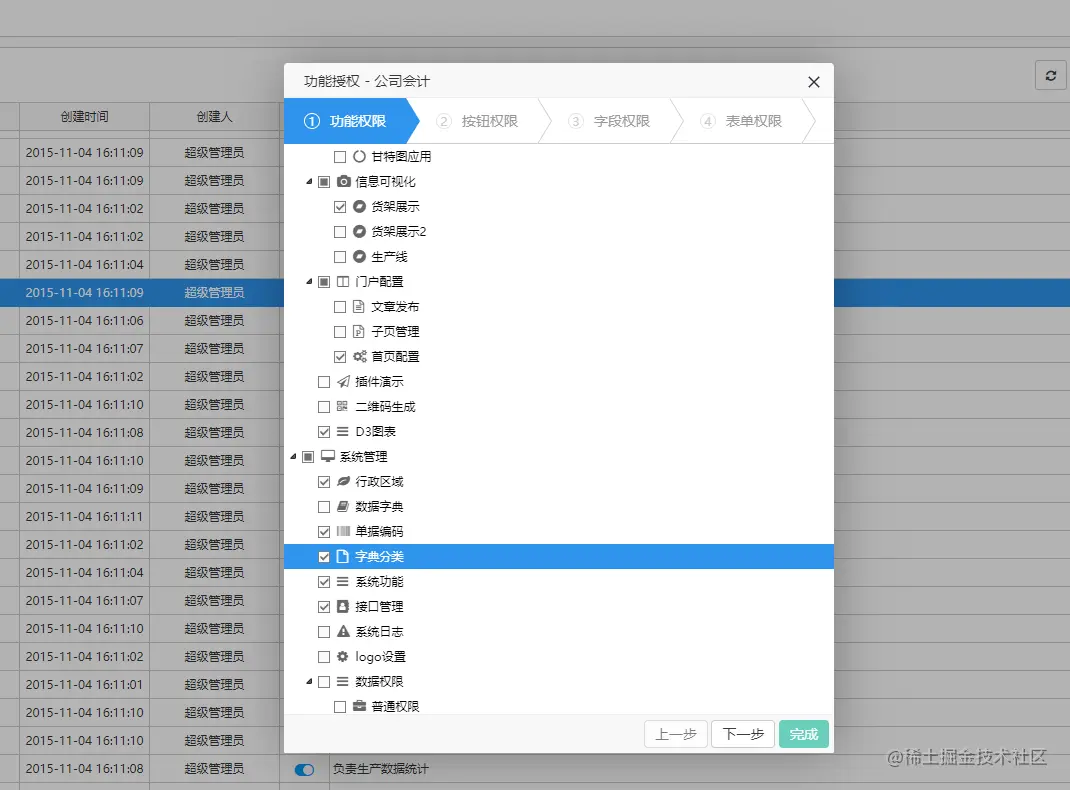Toggle the 信息可视化 partial checkbox
This screenshot has width=1070, height=790.
click(324, 182)
